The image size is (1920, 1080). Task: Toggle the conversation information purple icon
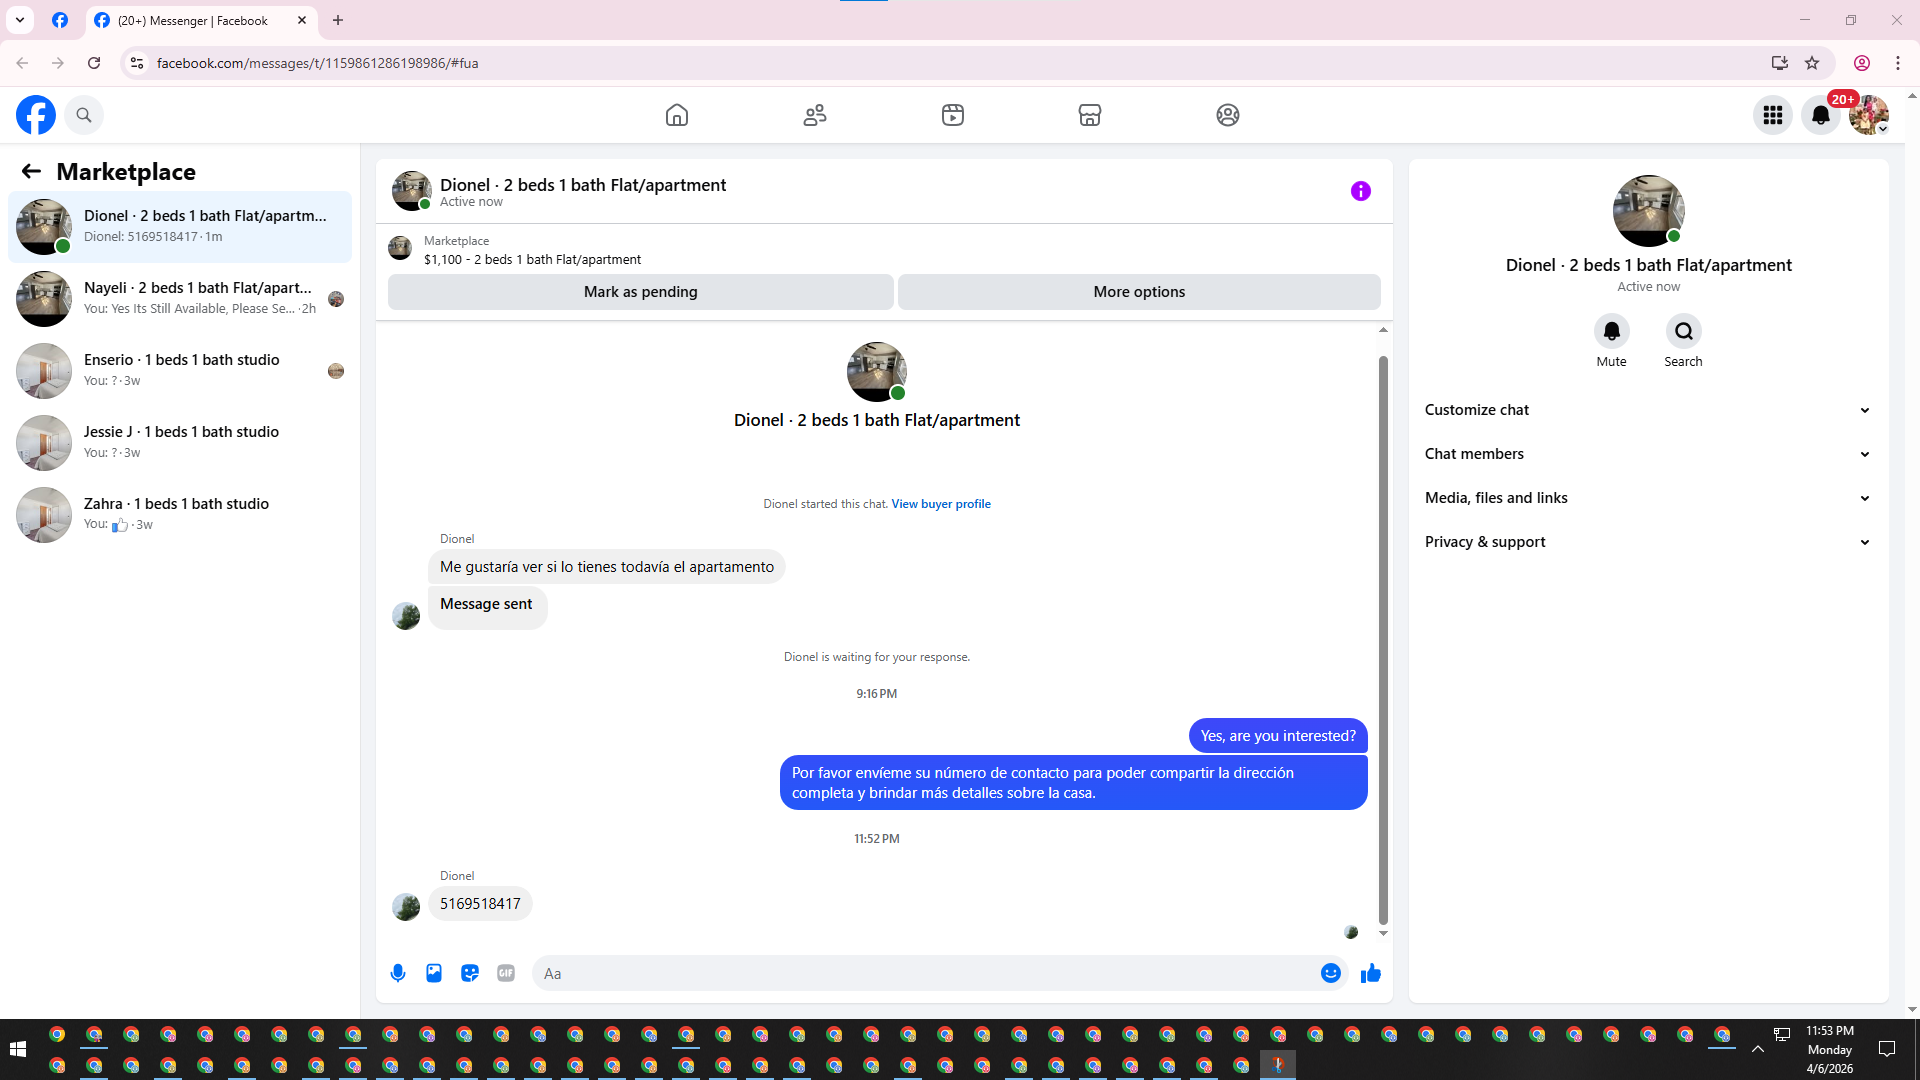(x=1361, y=191)
